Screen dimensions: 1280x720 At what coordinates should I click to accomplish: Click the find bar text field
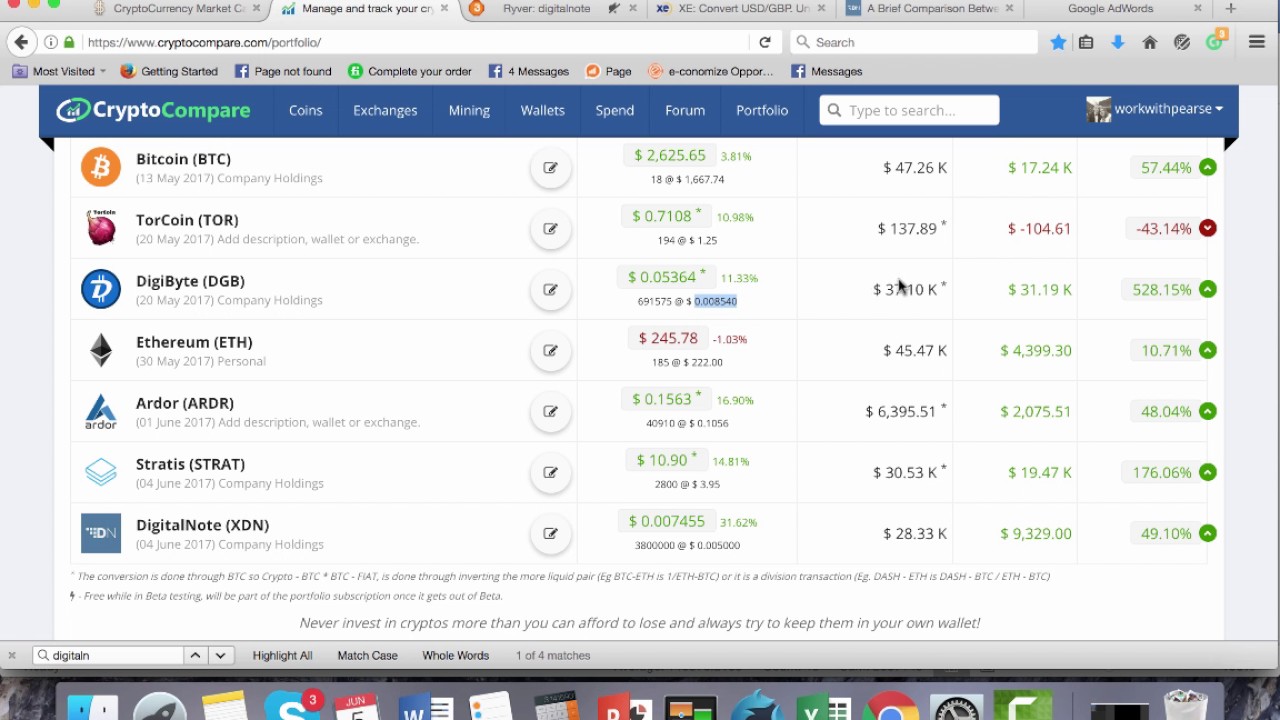point(108,655)
